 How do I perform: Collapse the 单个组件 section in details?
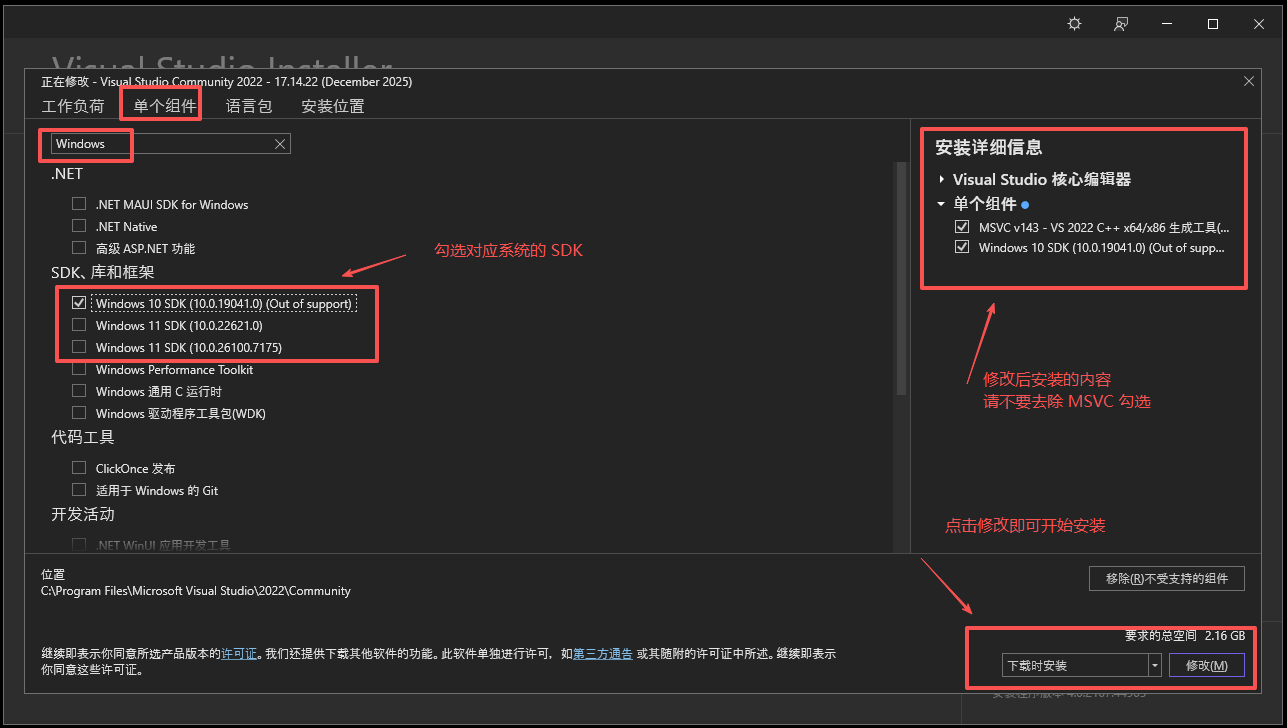[941, 204]
